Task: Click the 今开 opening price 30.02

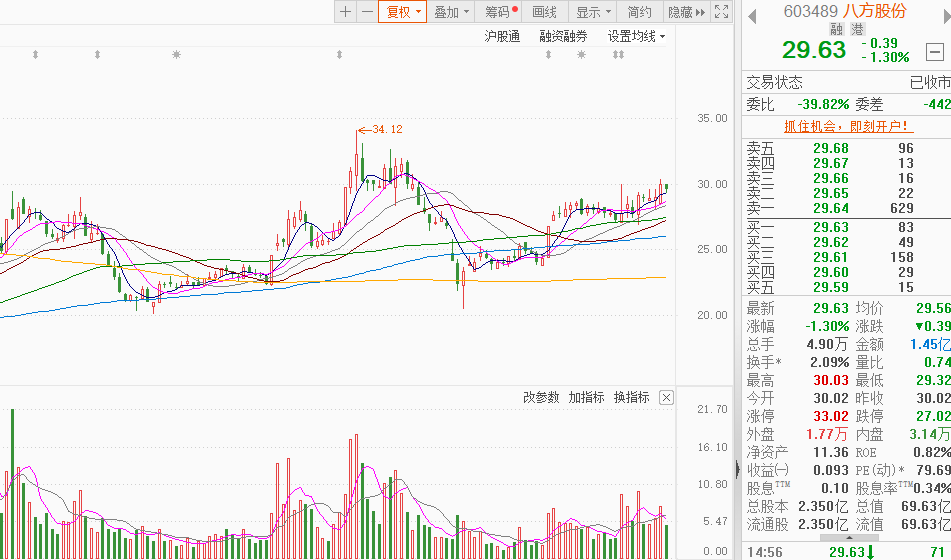Action: point(831,399)
